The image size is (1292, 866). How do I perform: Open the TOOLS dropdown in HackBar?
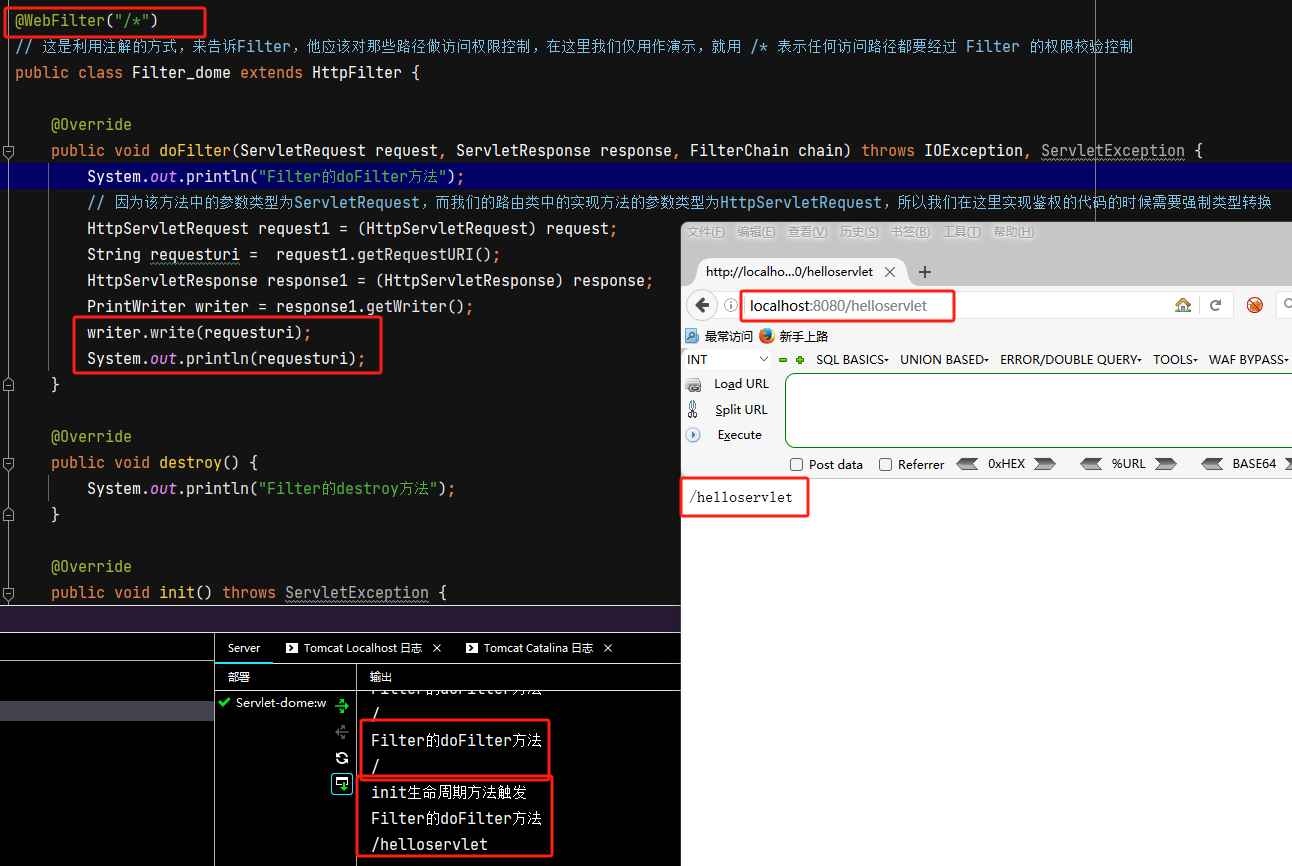click(1175, 360)
